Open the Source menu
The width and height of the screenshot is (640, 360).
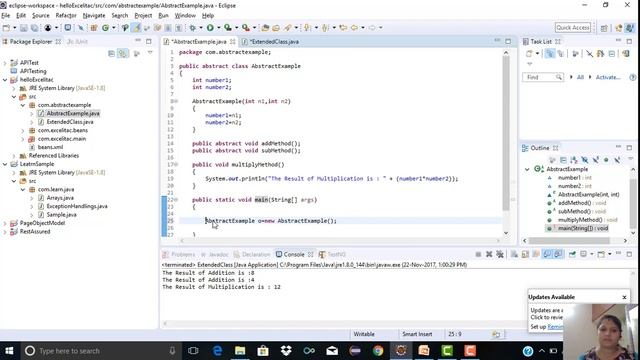click(x=40, y=16)
